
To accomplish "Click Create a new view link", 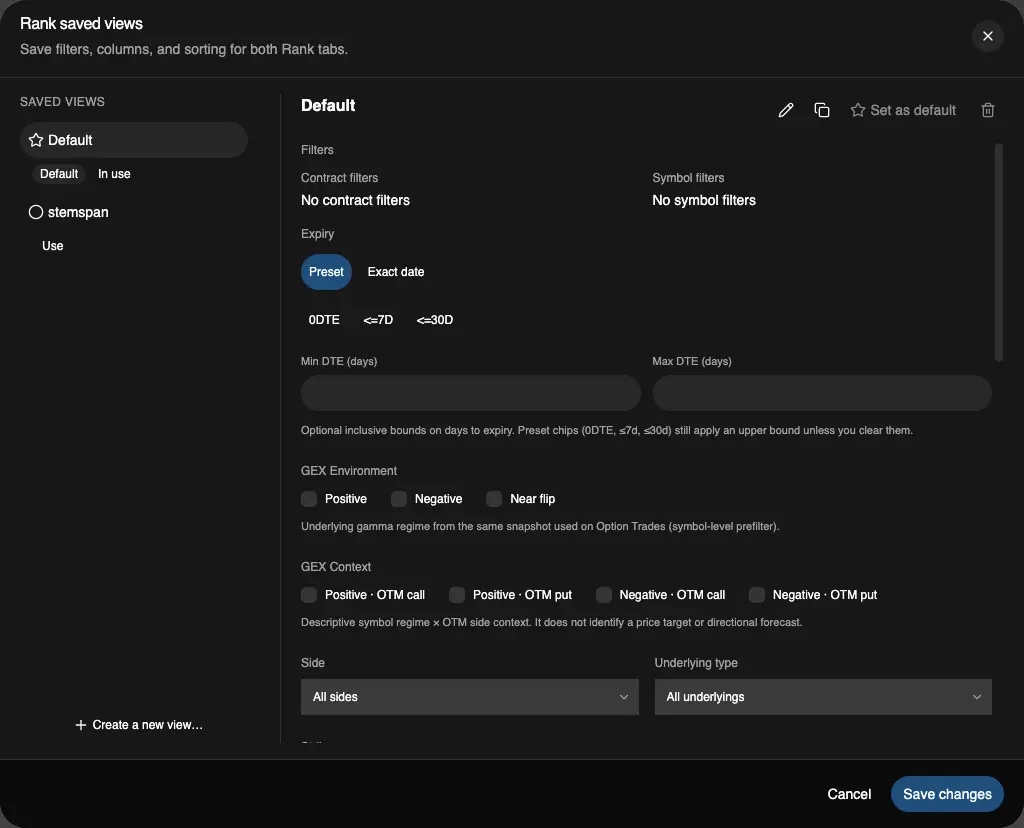I will (138, 725).
